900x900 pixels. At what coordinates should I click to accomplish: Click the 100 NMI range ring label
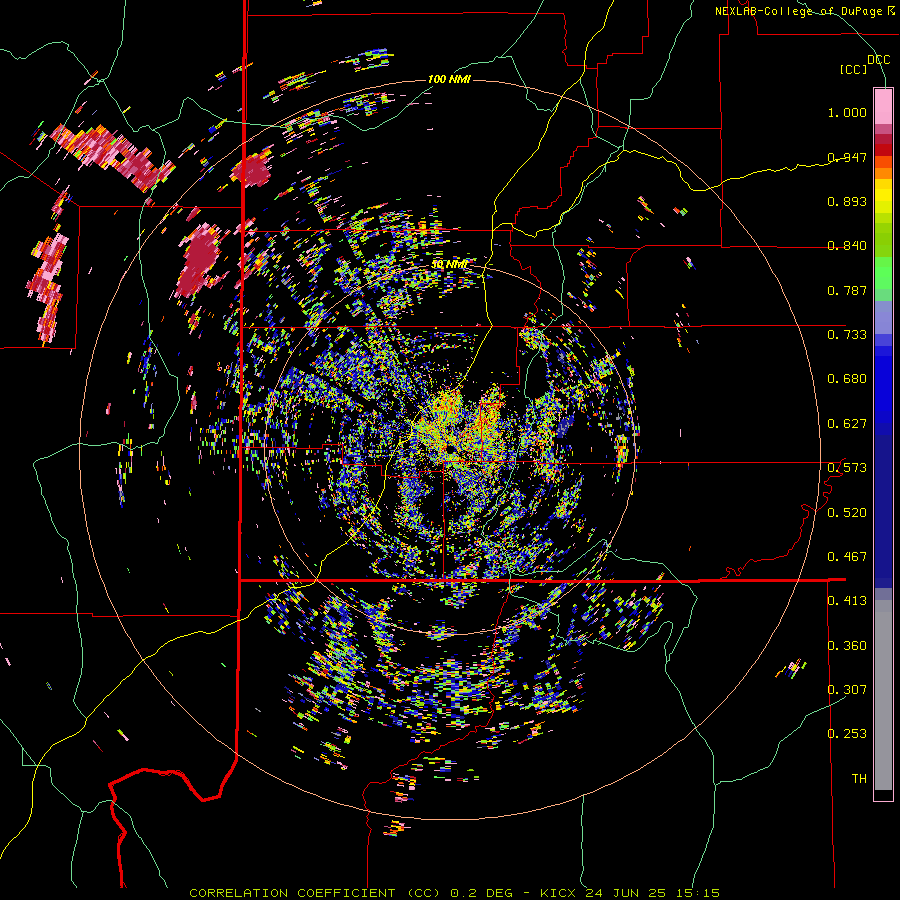pos(449,79)
